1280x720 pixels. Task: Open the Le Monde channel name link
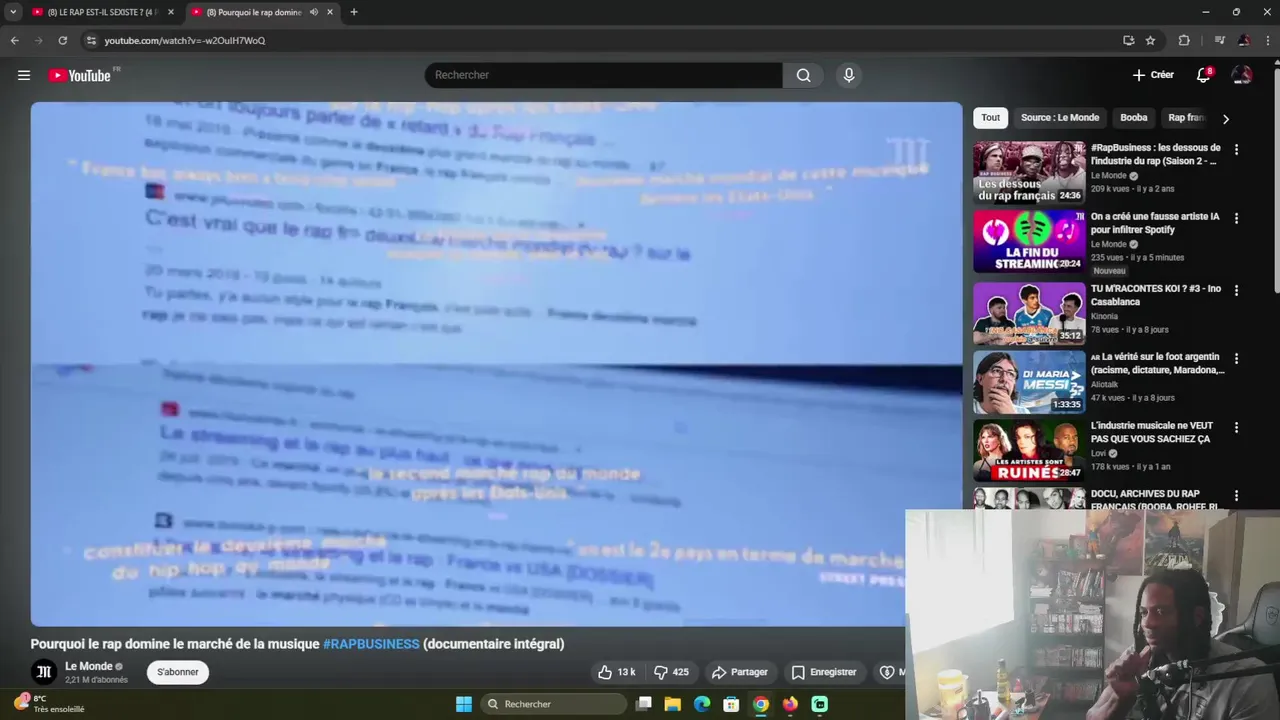tap(89, 666)
